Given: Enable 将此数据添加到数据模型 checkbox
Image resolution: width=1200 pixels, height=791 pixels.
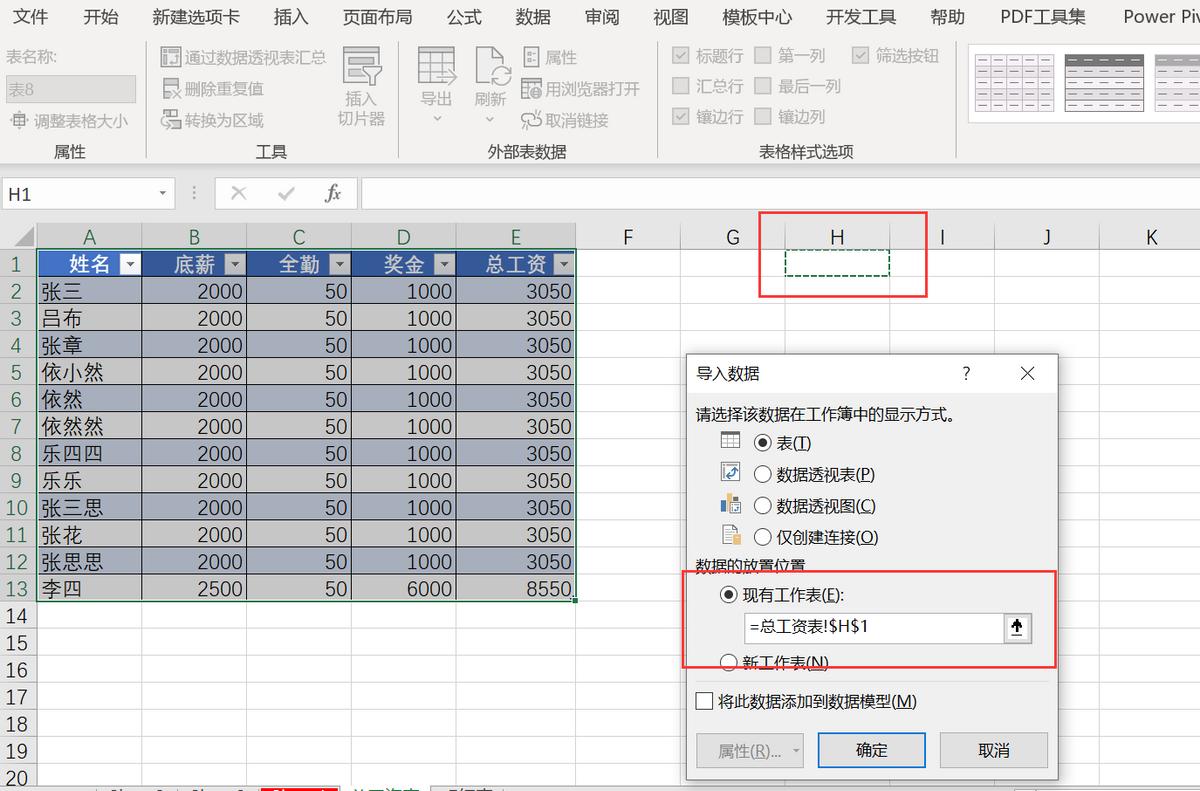Looking at the screenshot, I should pyautogui.click(x=702, y=701).
